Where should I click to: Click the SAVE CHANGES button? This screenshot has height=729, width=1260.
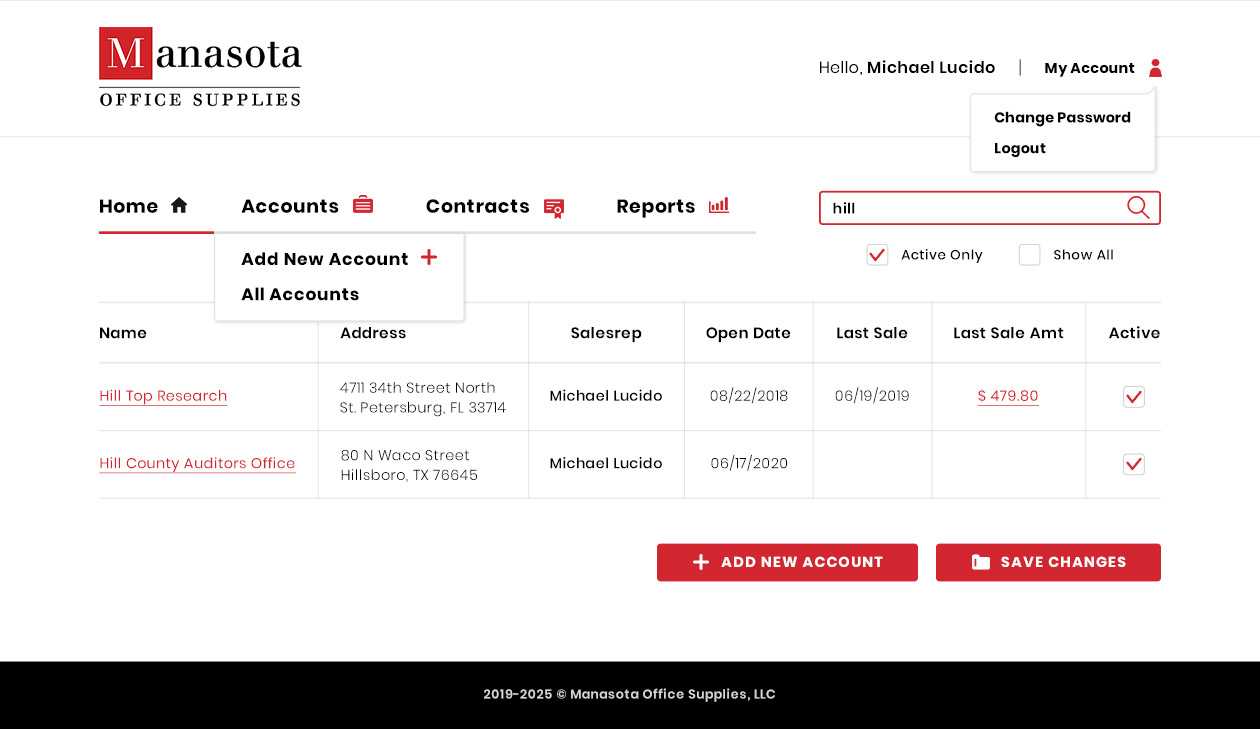click(1048, 562)
